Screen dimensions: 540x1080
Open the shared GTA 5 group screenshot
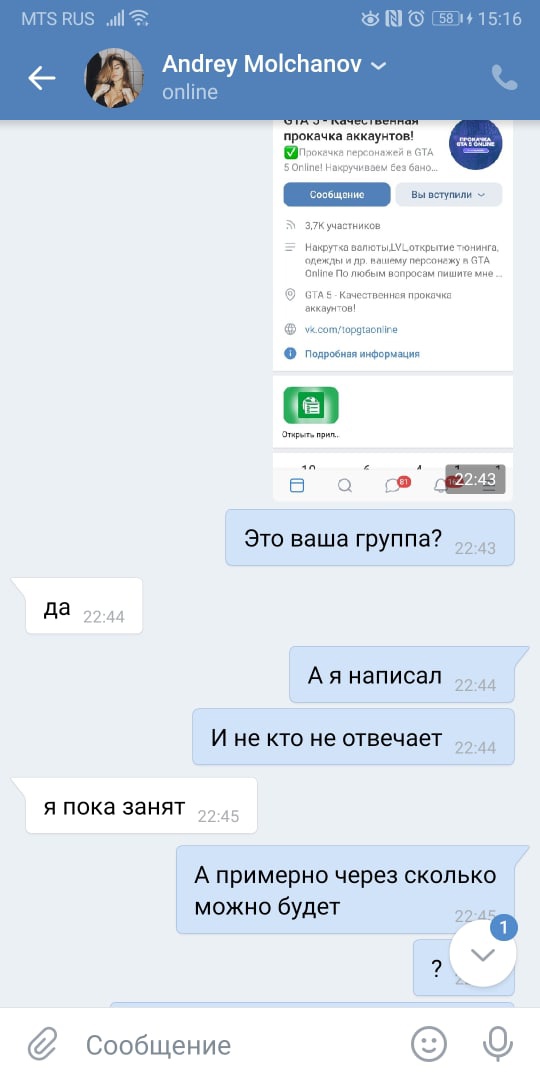pyautogui.click(x=393, y=310)
